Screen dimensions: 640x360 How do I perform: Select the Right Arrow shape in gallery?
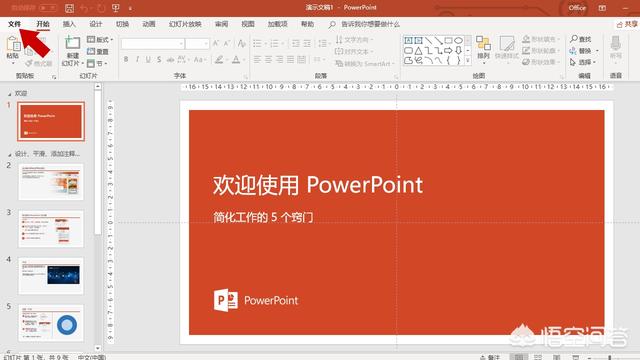448,50
